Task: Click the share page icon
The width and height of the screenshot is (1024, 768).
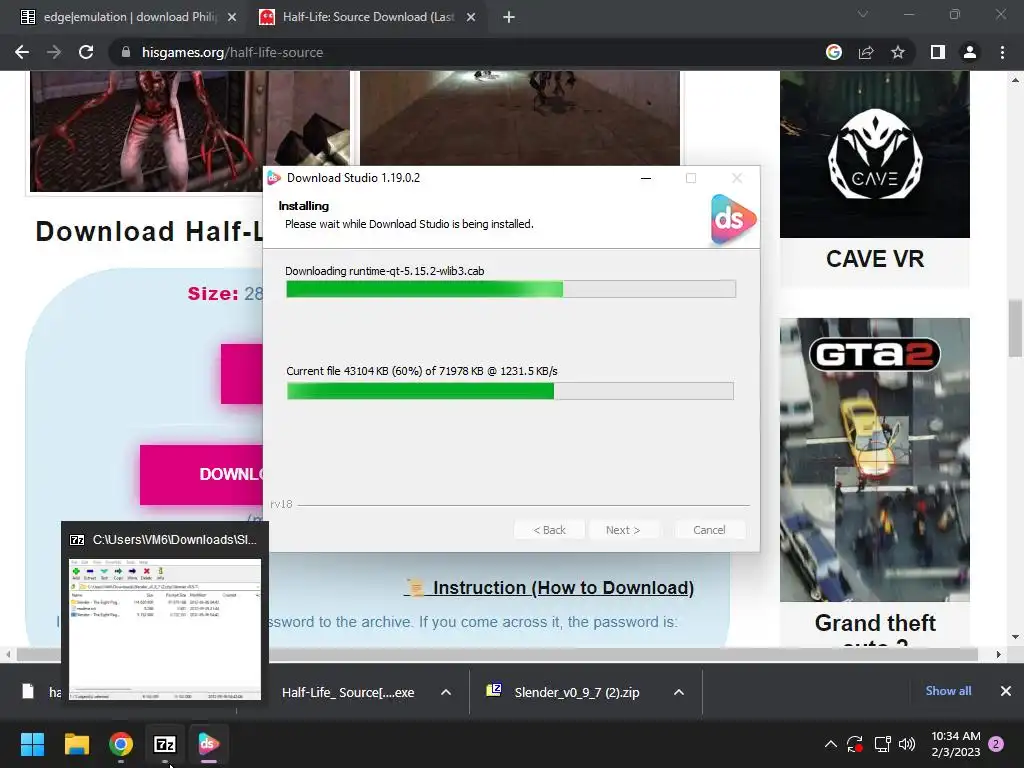Action: pyautogui.click(x=866, y=52)
